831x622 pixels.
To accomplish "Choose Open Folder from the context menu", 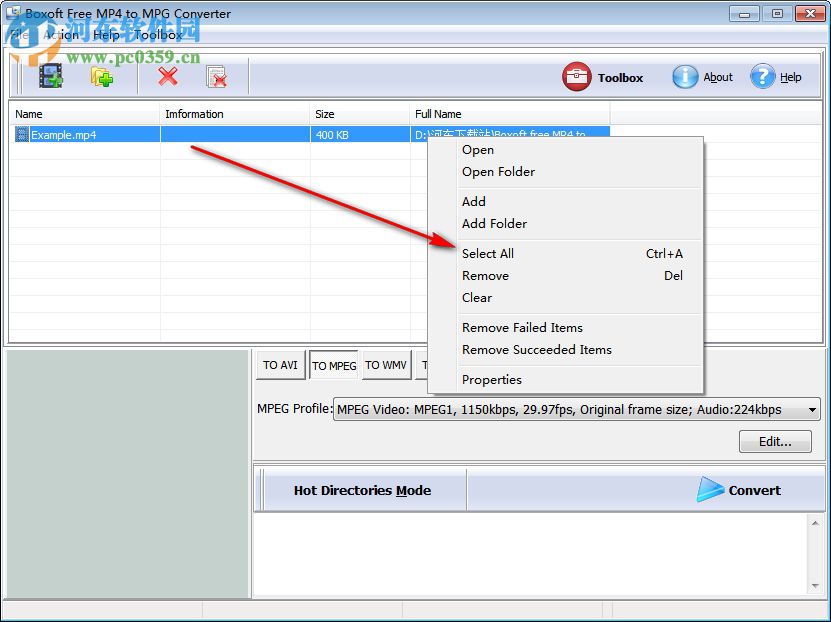I will [498, 171].
